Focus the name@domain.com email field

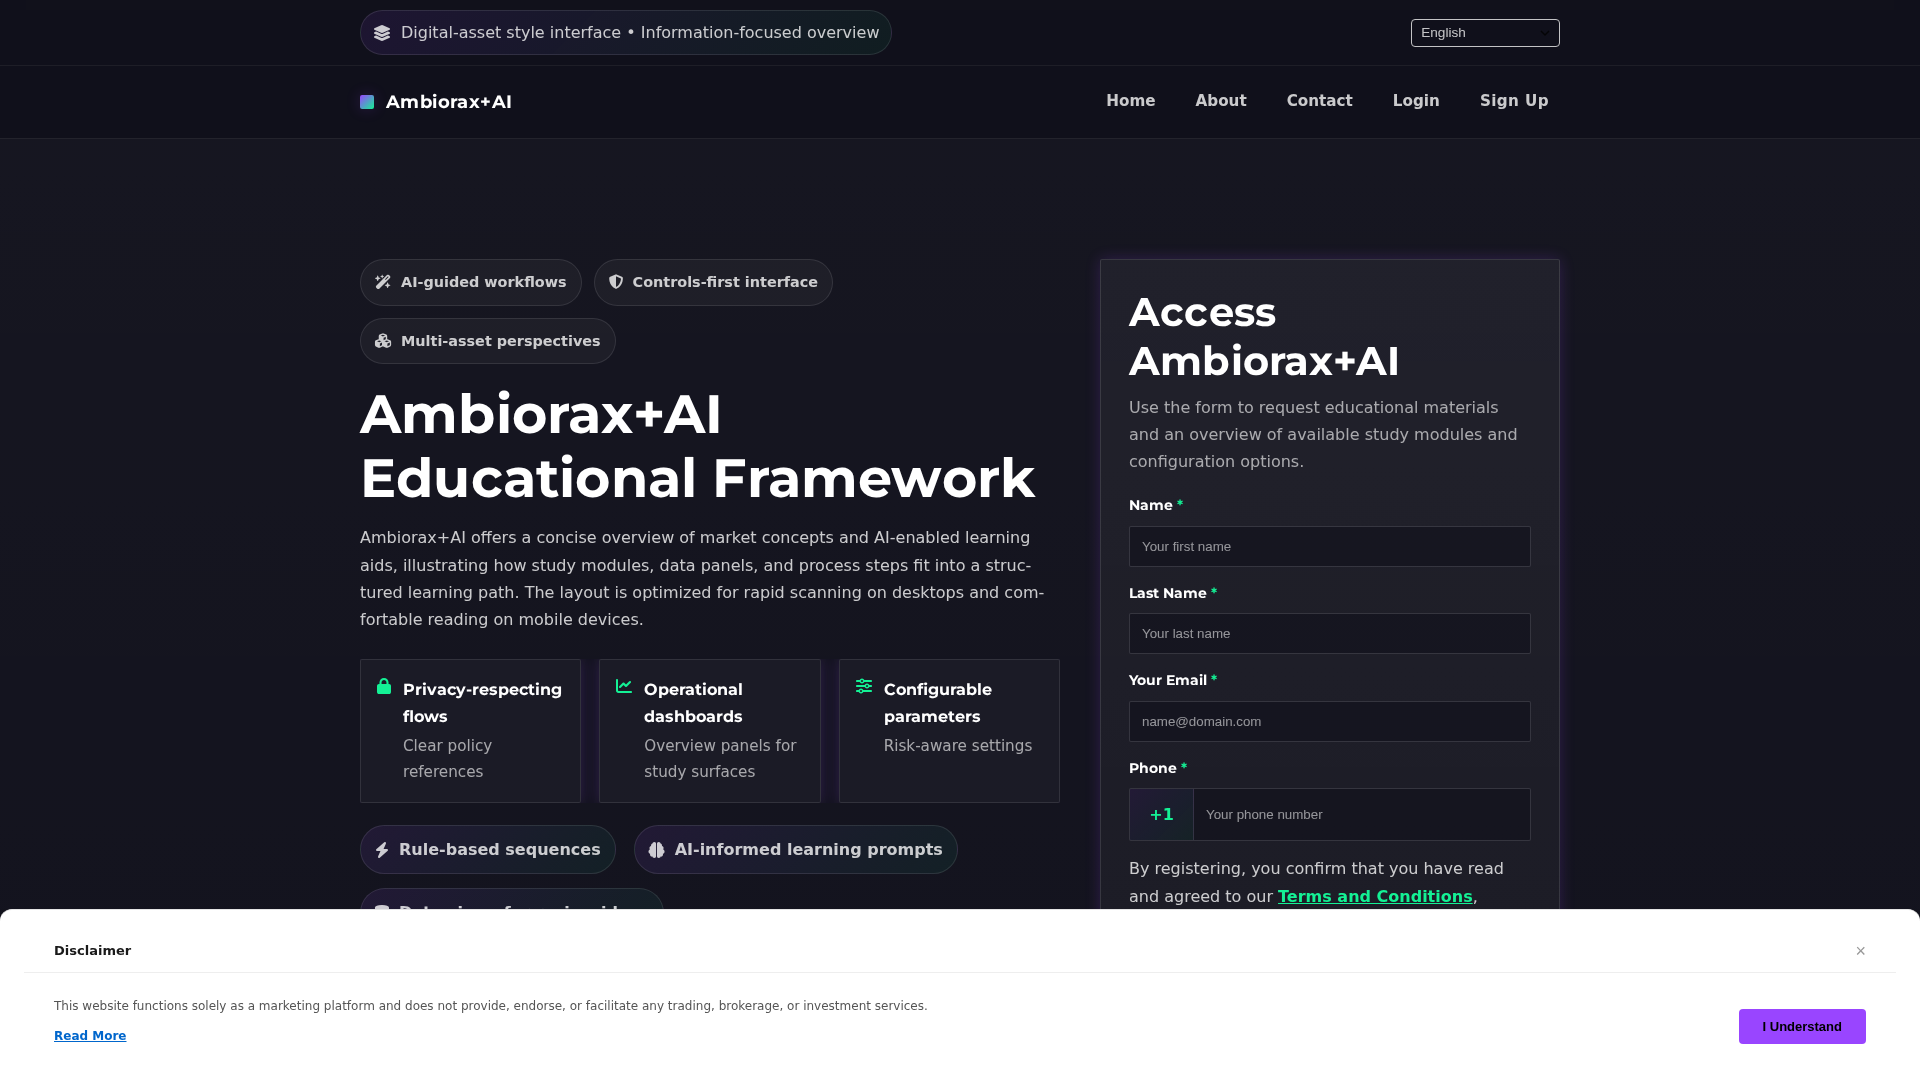point(1330,722)
